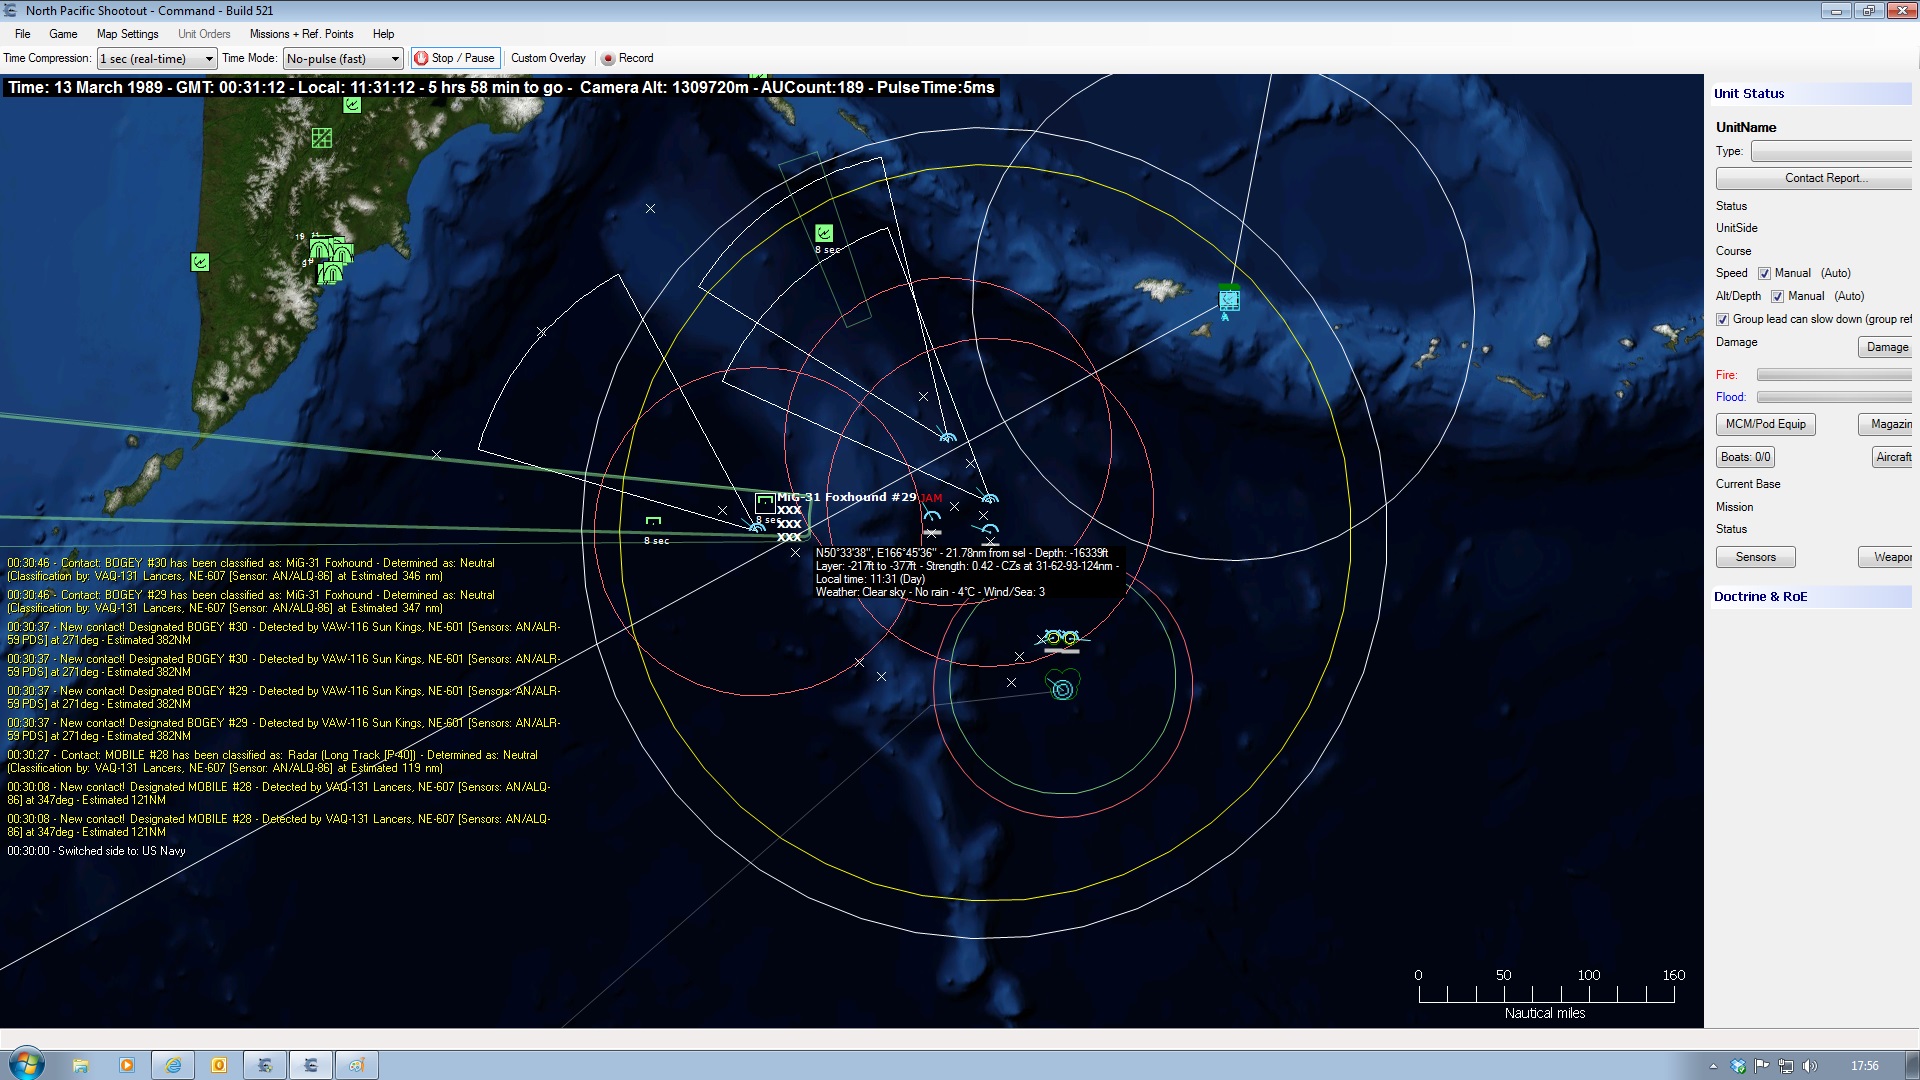Select green unit icon labeled 8 sec north

[824, 233]
